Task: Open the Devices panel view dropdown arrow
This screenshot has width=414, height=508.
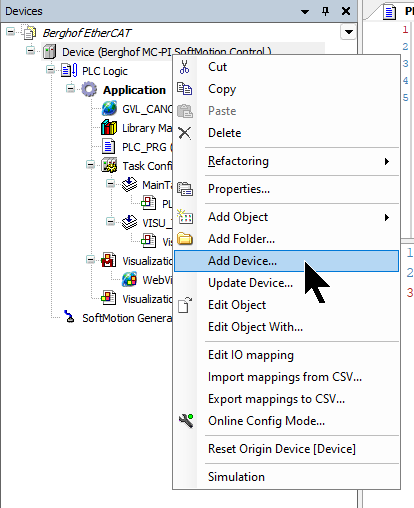Action: pyautogui.click(x=349, y=32)
